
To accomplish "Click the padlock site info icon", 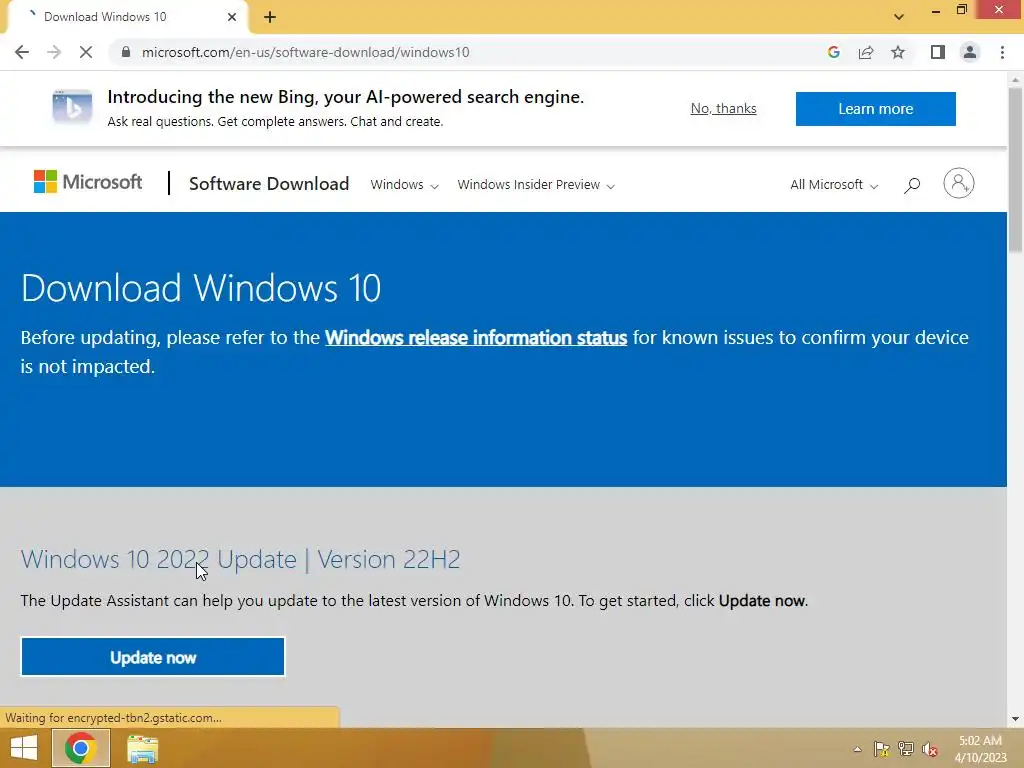I will point(126,52).
